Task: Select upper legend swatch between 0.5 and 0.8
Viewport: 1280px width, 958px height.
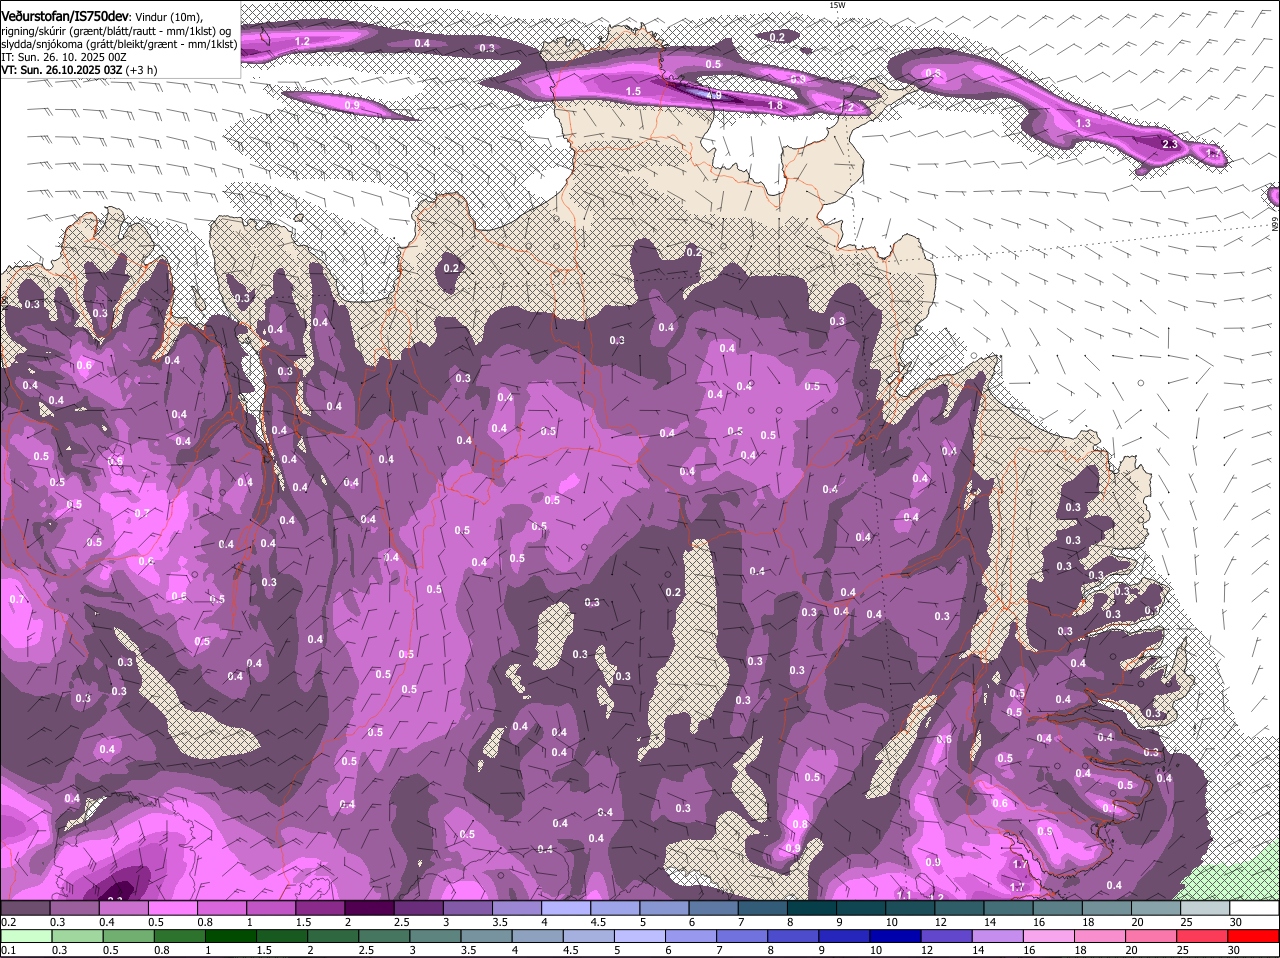Action: [172, 908]
